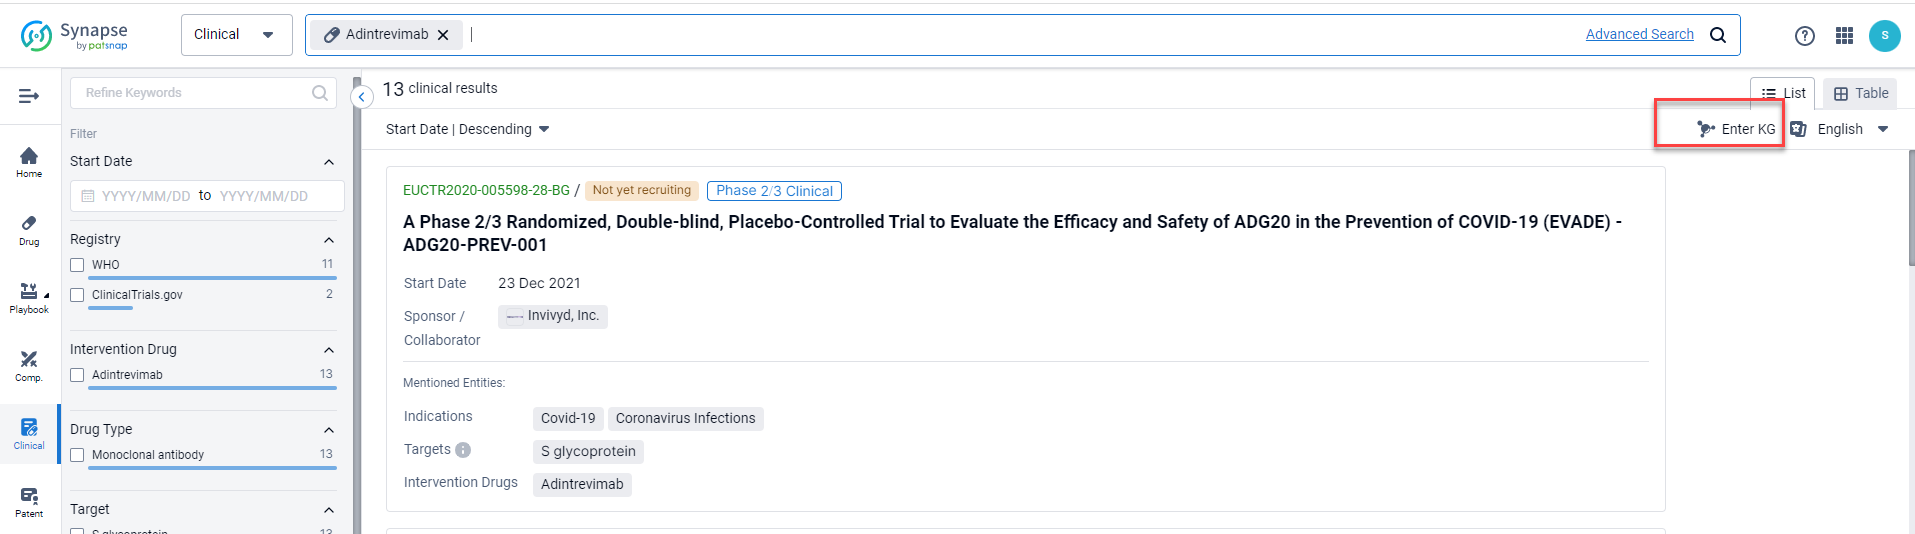Image resolution: width=1915 pixels, height=534 pixels.
Task: Check the ClinicalTrials.gov checkbox
Action: point(77,295)
